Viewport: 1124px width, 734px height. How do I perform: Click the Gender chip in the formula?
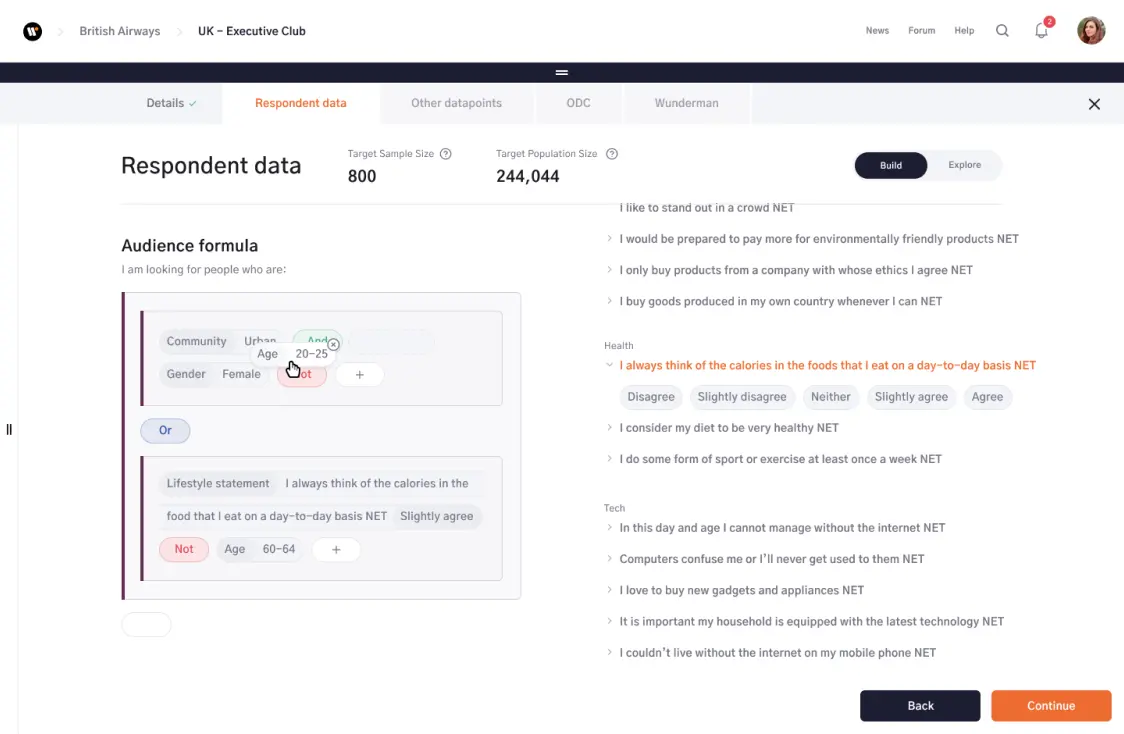pos(186,375)
